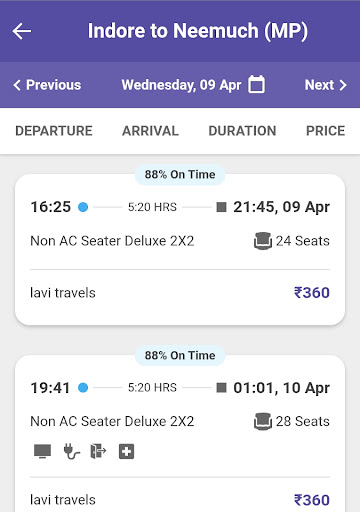Open the Wednesday, 09 Apr date selector

pyautogui.click(x=181, y=85)
